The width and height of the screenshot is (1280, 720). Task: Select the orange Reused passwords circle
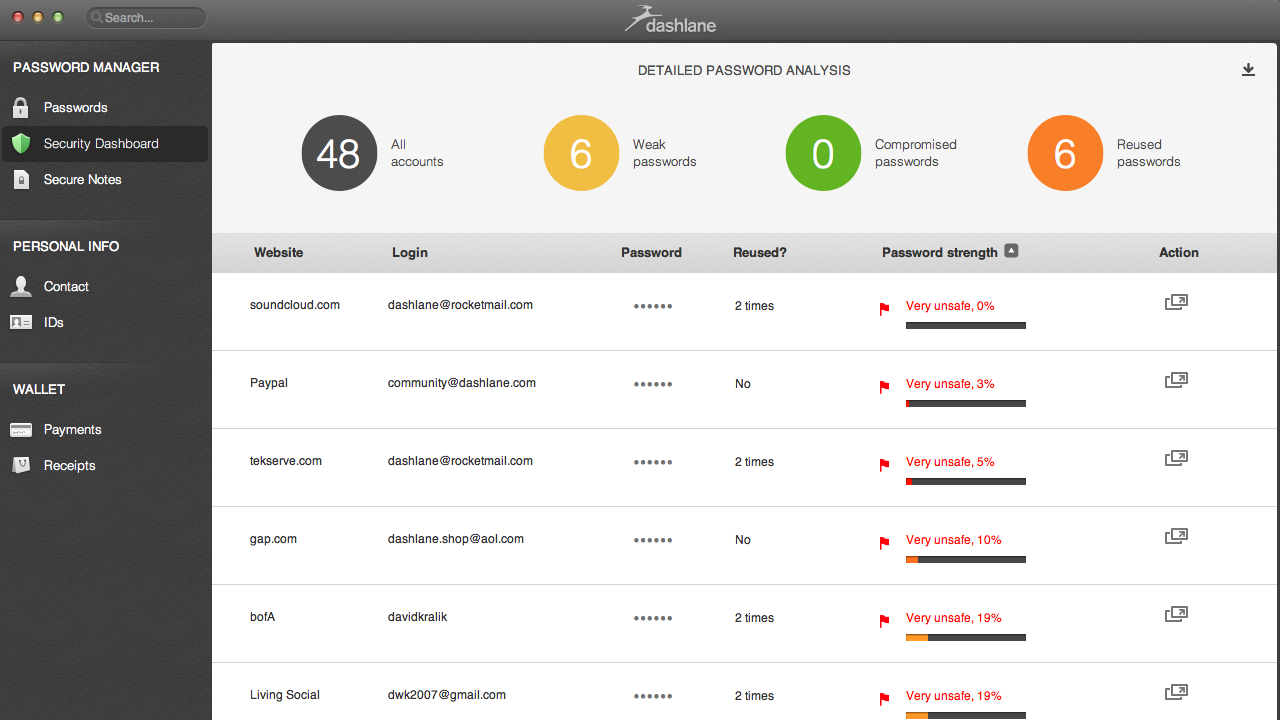(1065, 153)
